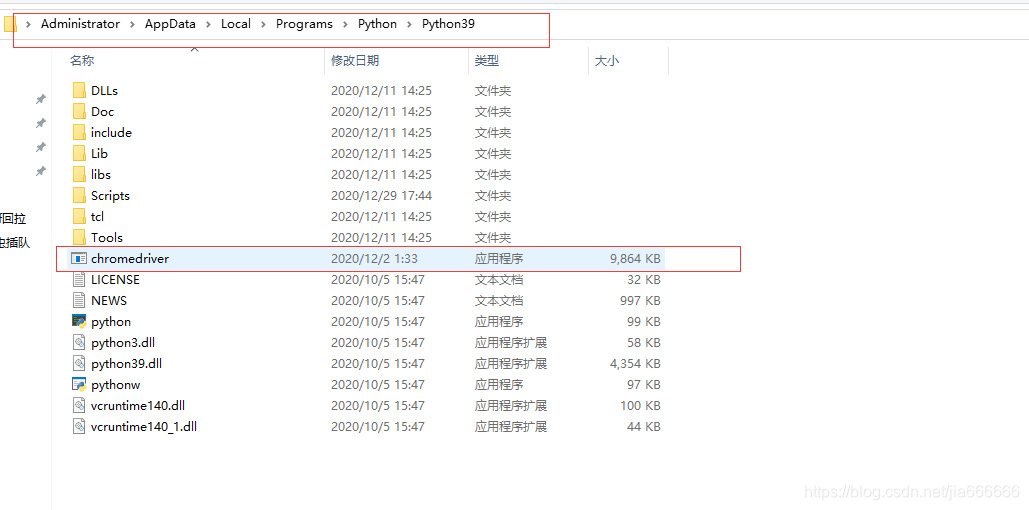Sort files by 名称 column
Image resolution: width=1029 pixels, height=510 pixels.
click(82, 61)
